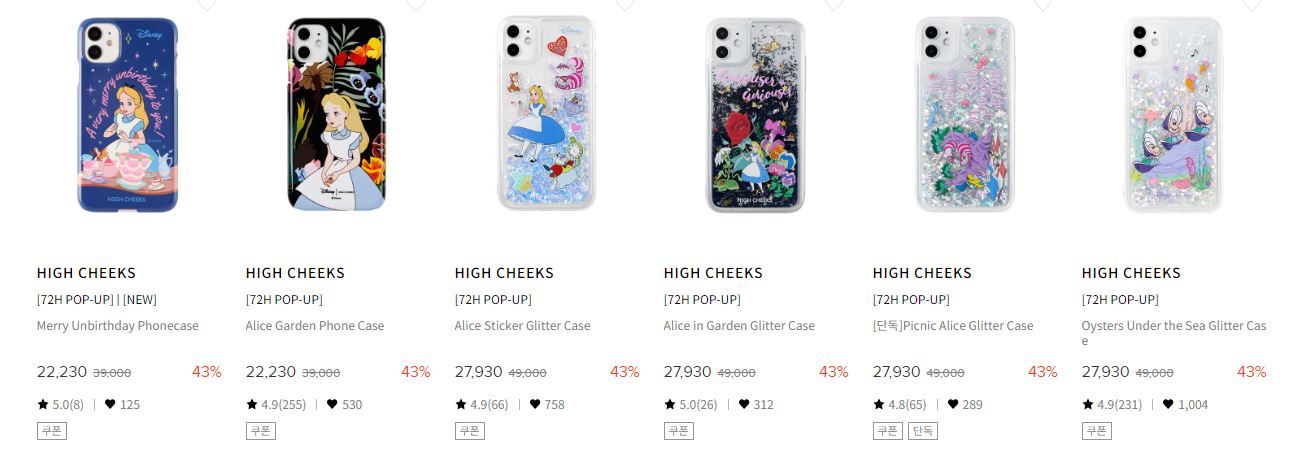Open Merry Unbirthday Phonecase product image
Viewport: 1293px width, 474px height.
[127, 115]
